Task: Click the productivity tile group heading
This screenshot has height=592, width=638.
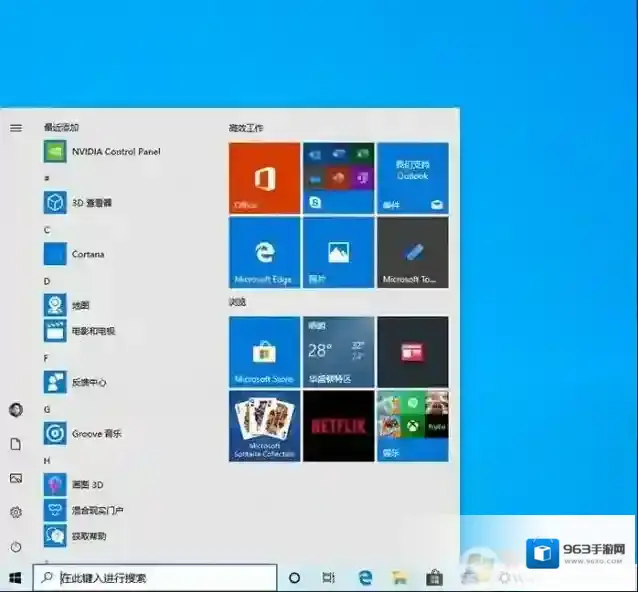Action: [246, 128]
